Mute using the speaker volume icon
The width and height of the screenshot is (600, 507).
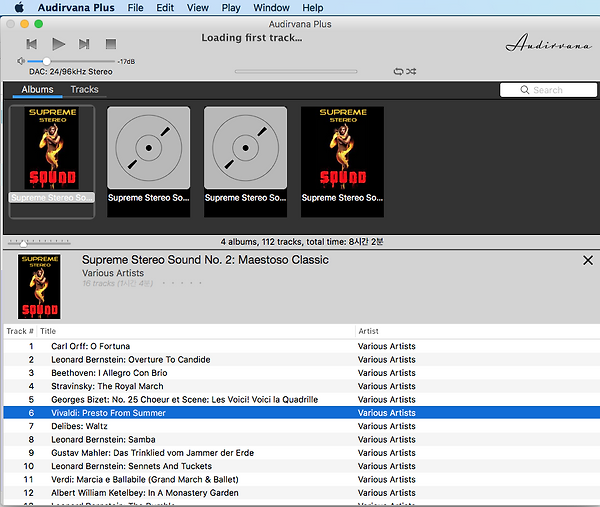click(x=21, y=61)
